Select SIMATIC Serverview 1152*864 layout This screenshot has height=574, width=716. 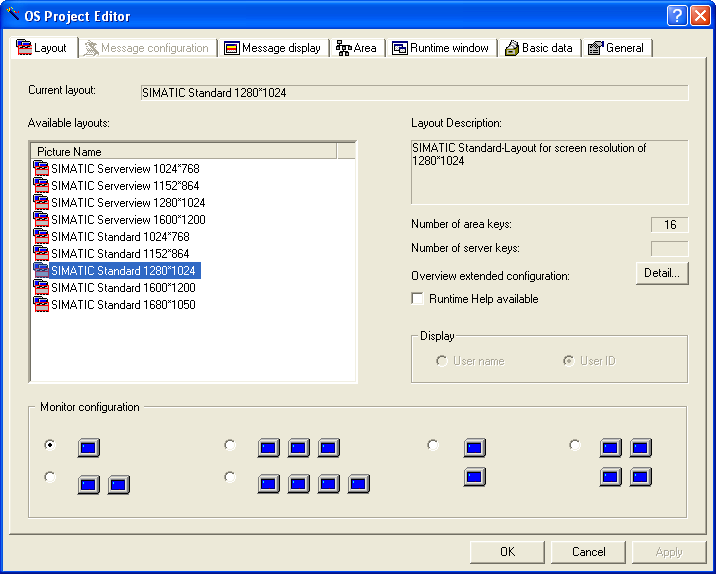(125, 186)
